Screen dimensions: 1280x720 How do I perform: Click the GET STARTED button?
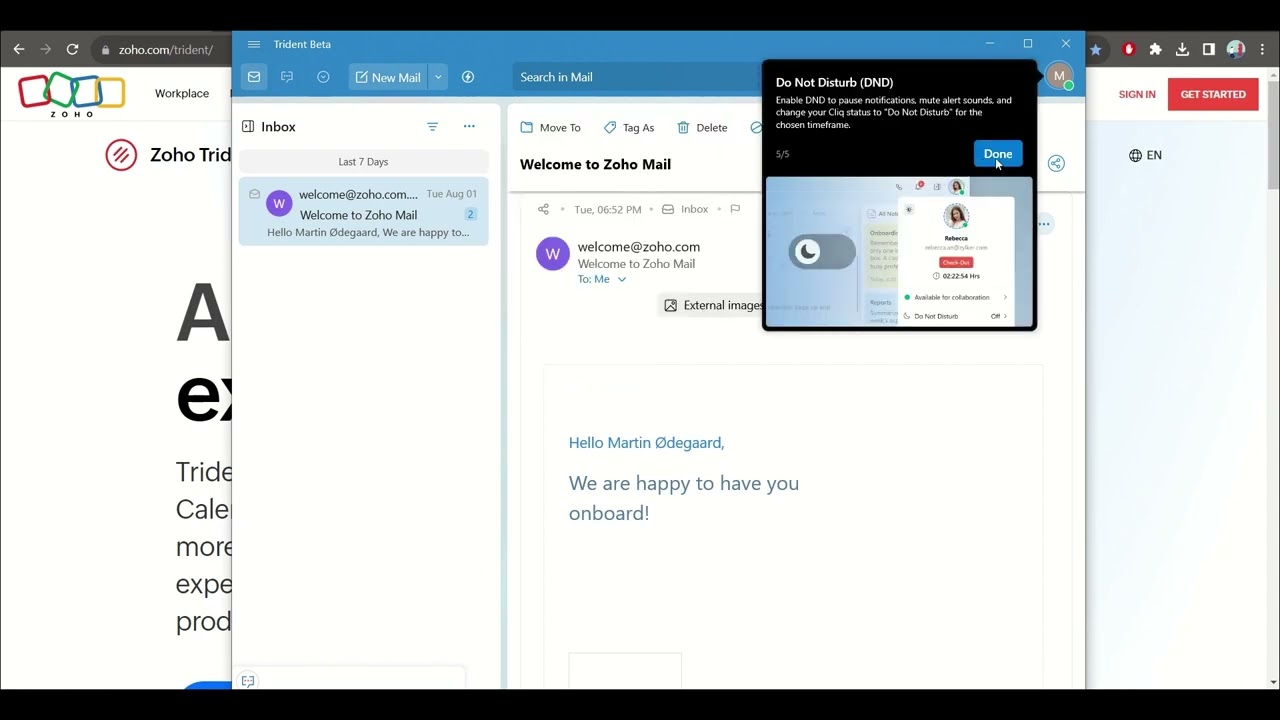(1213, 94)
